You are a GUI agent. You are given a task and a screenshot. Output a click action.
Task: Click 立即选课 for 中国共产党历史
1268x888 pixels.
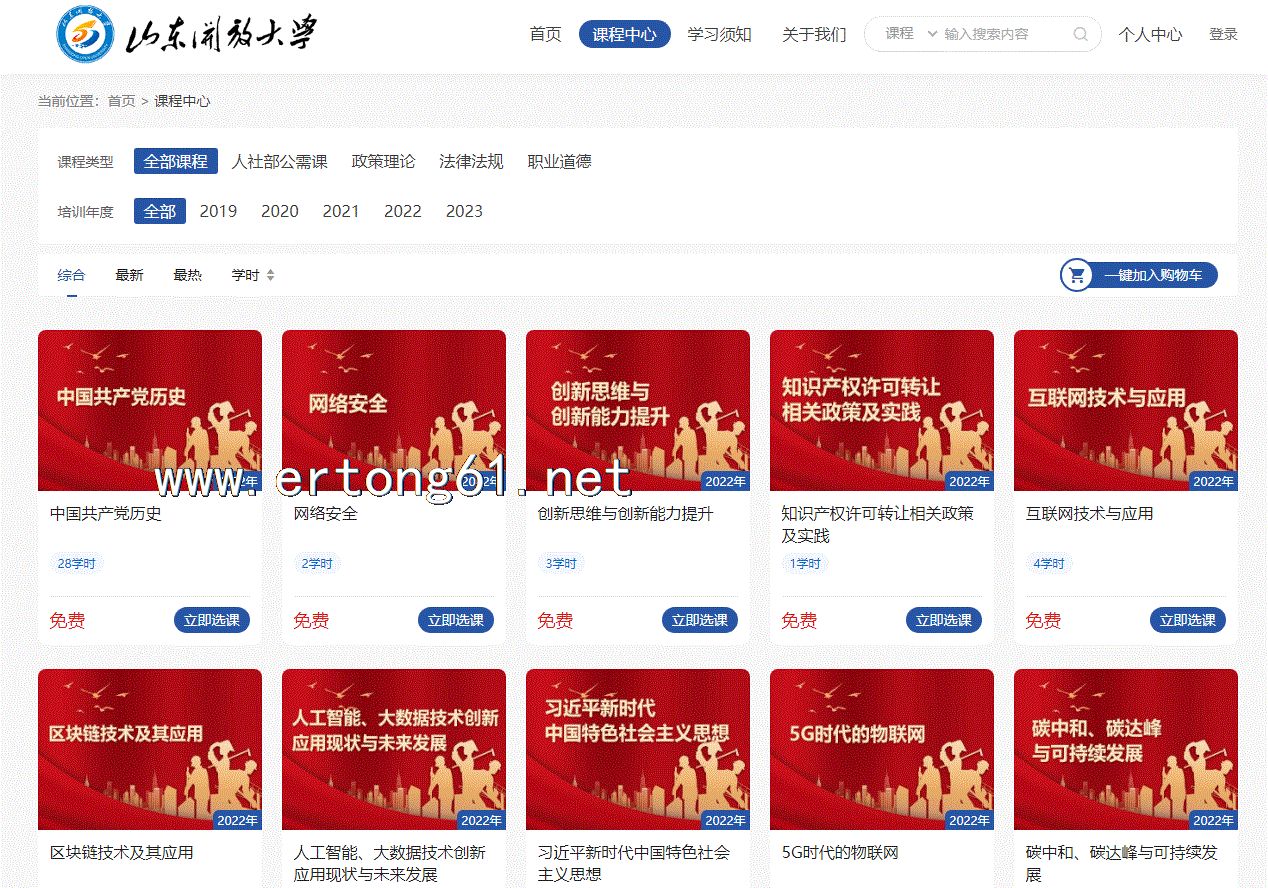coord(211,620)
